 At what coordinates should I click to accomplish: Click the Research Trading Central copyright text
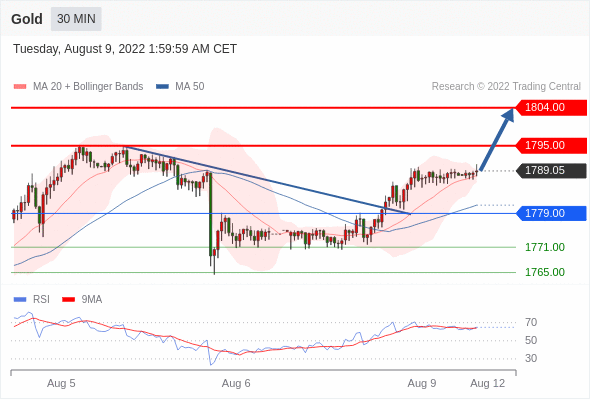[x=506, y=87]
